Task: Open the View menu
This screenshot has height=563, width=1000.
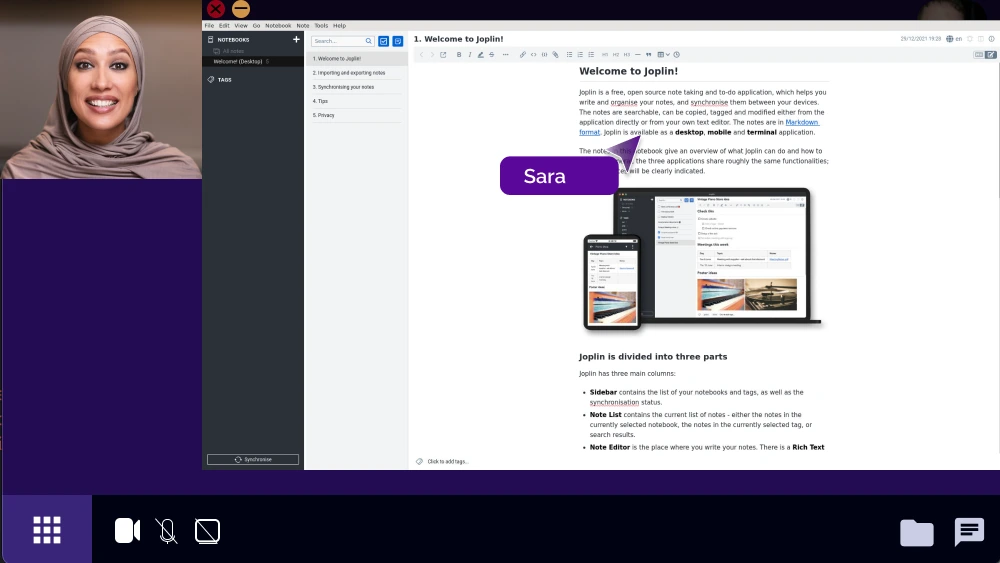Action: [241, 26]
